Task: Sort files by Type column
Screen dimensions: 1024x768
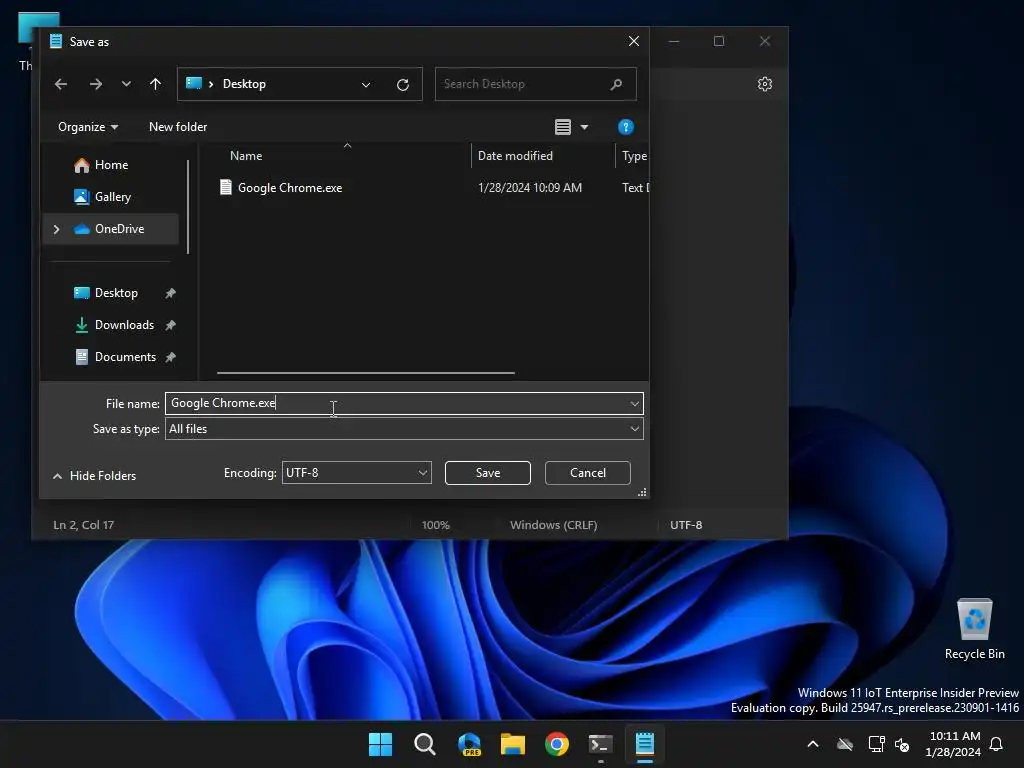Action: 634,155
